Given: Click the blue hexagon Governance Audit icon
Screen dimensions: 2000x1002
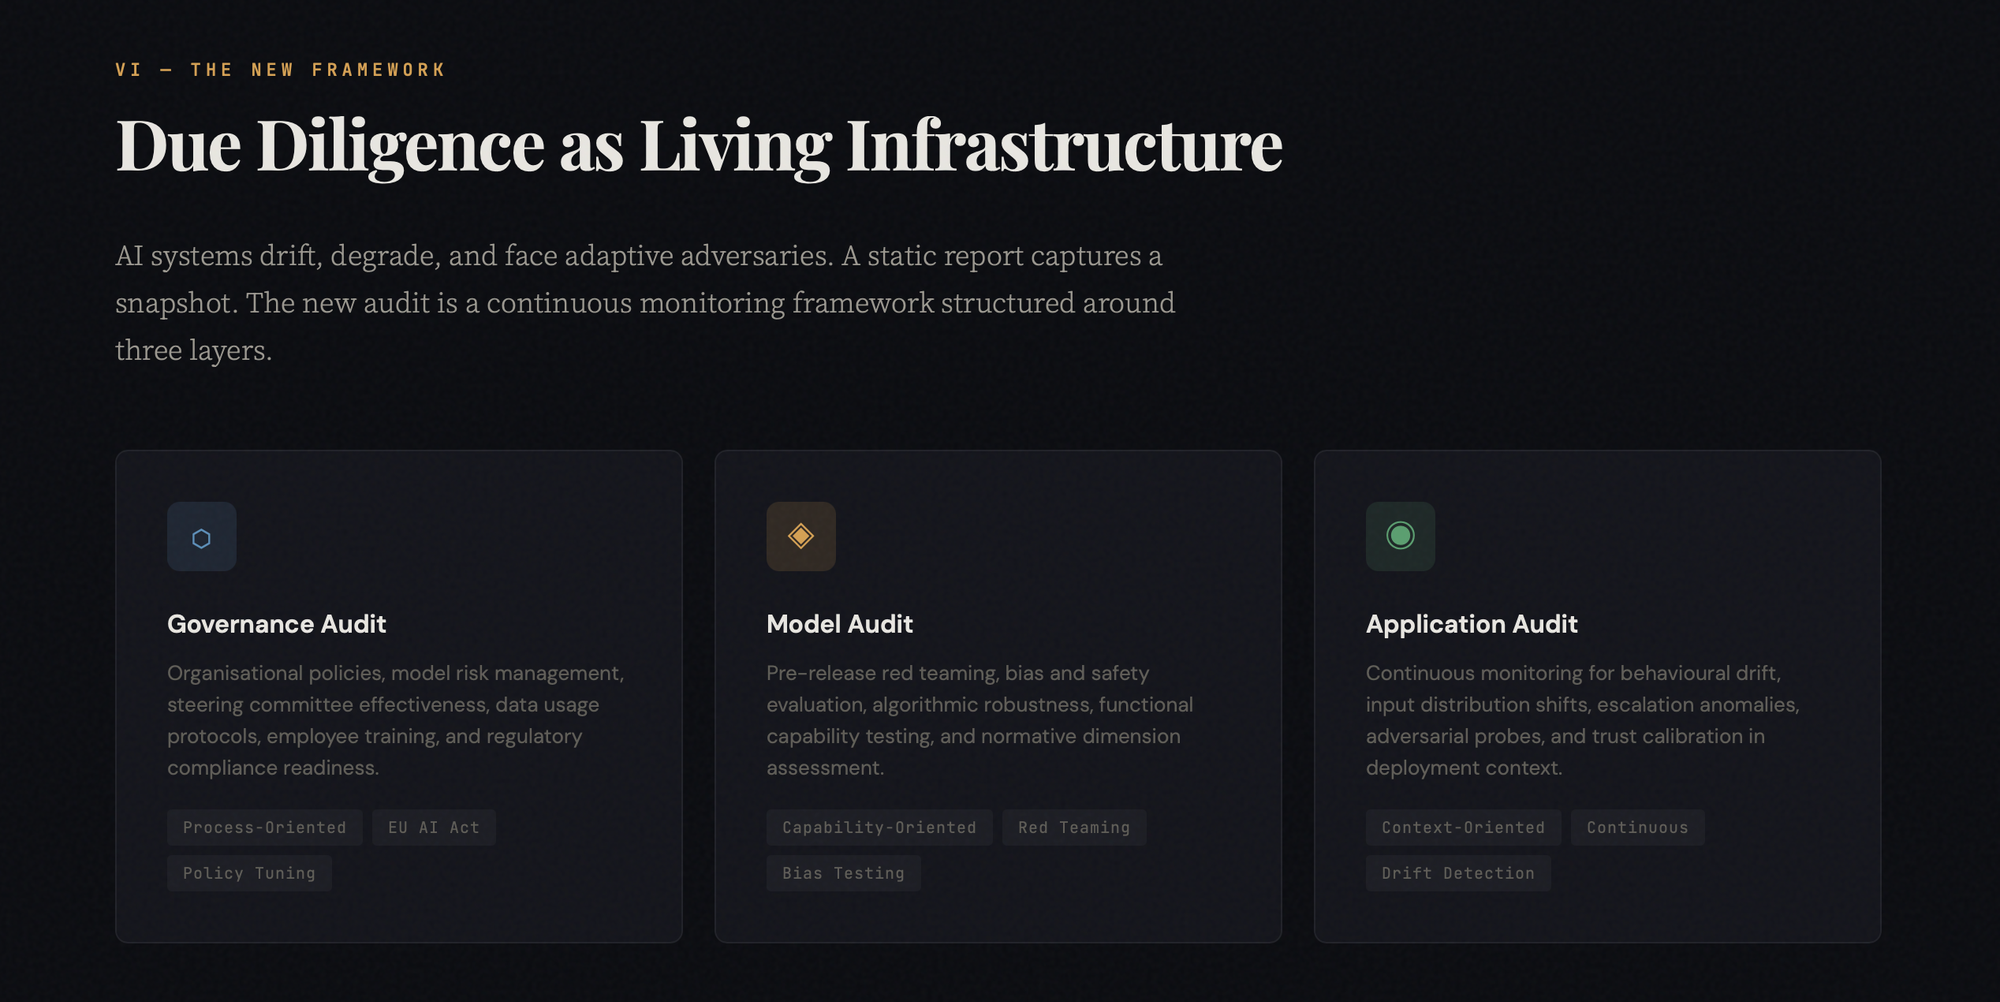Looking at the screenshot, I should pos(201,537).
